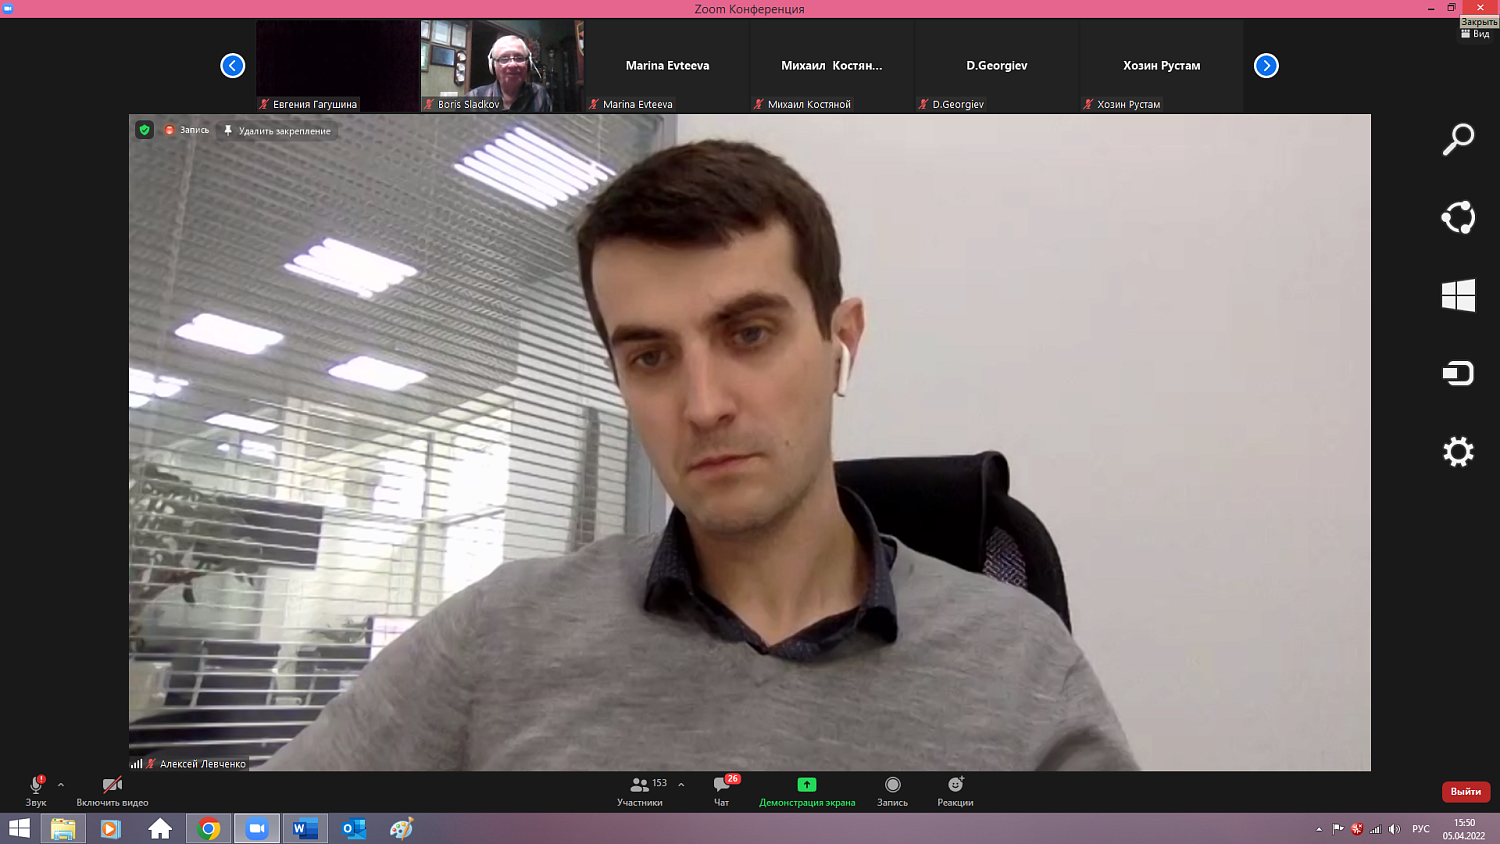Viewport: 1500px width, 844px height.
Task: Open the Reactions (Реакции) menu
Action: click(x=955, y=785)
